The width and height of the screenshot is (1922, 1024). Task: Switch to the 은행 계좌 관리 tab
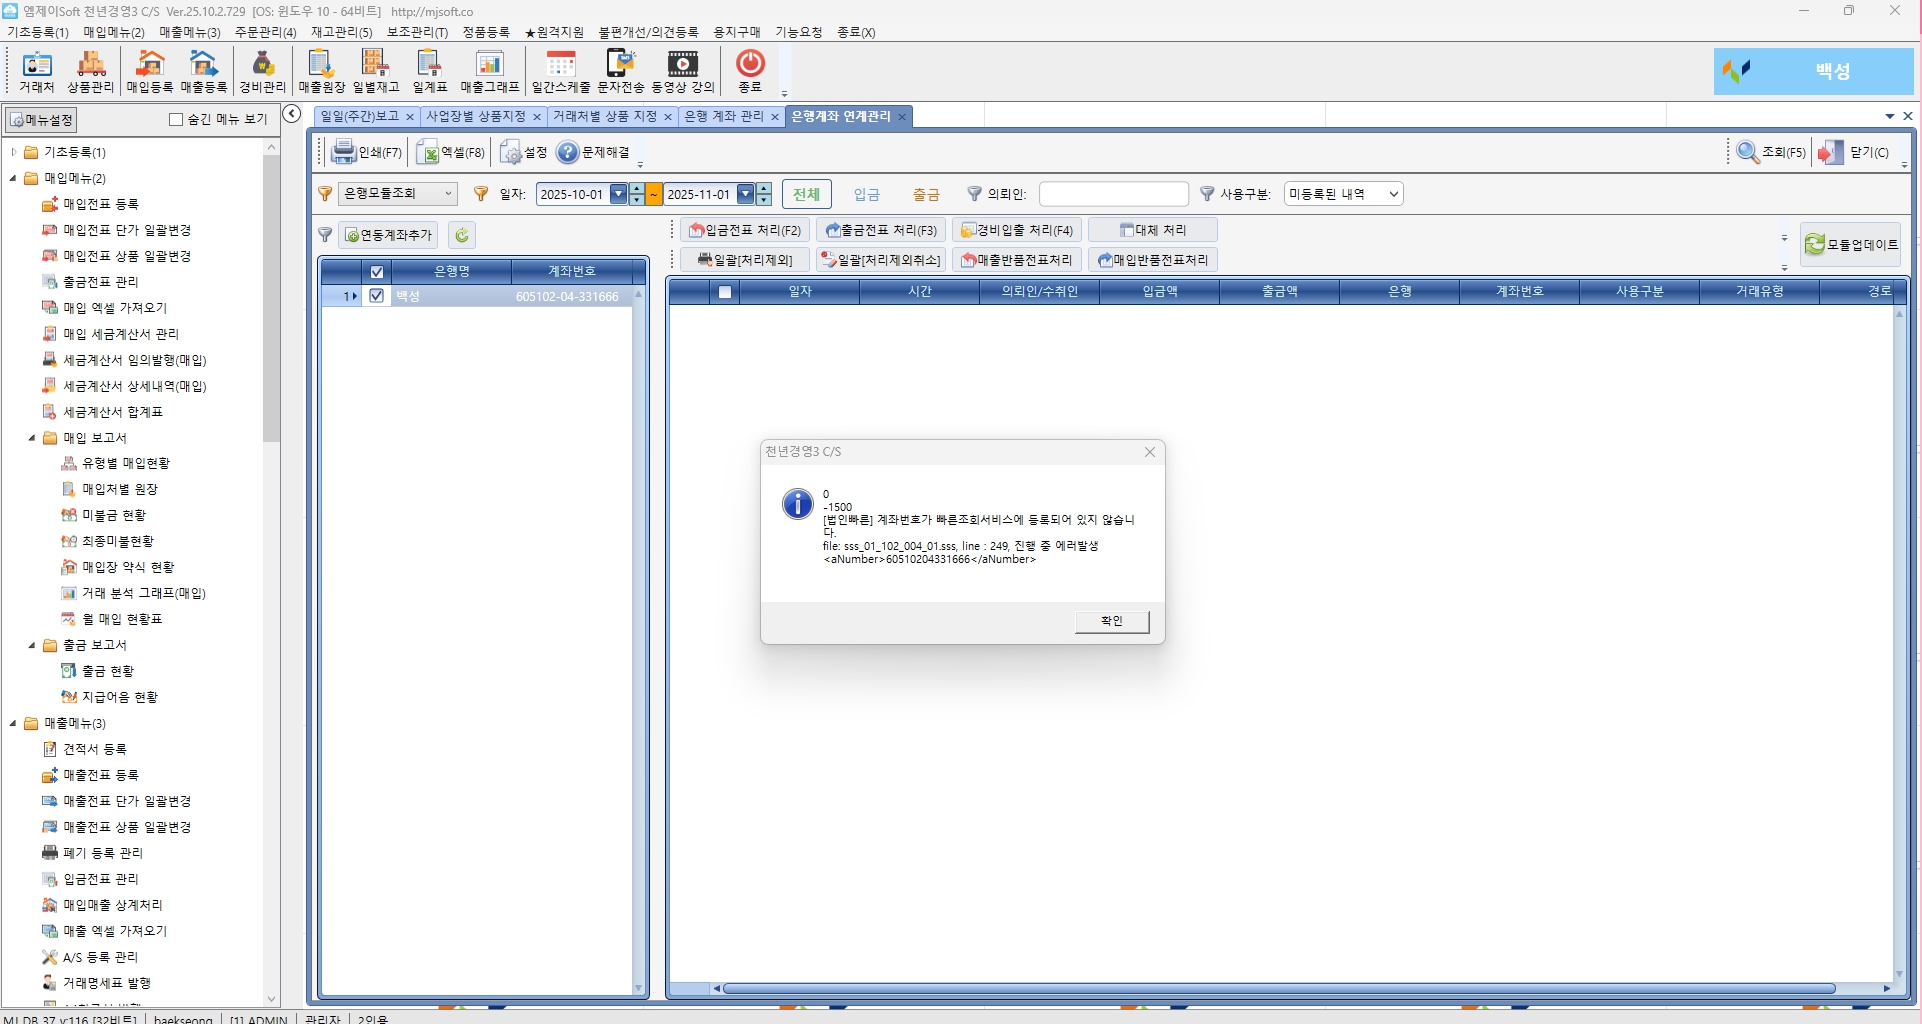[723, 117]
